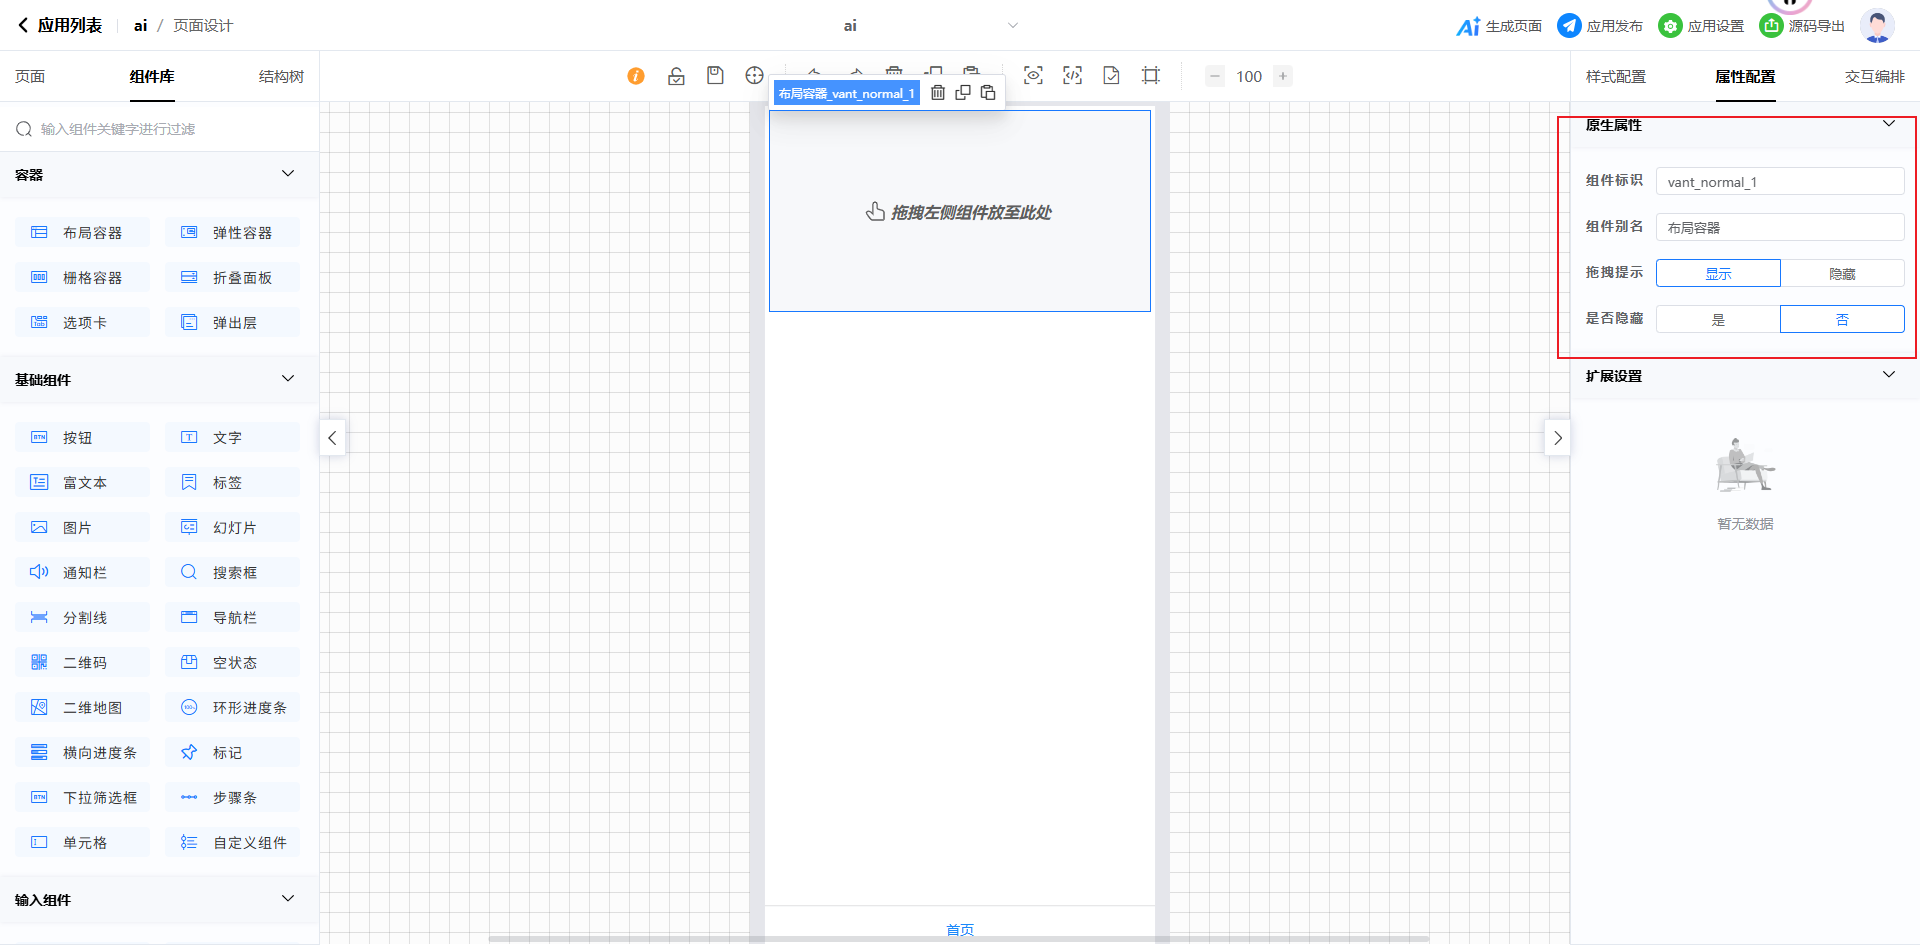
Task: Open the 结构树 tab
Action: pyautogui.click(x=281, y=77)
